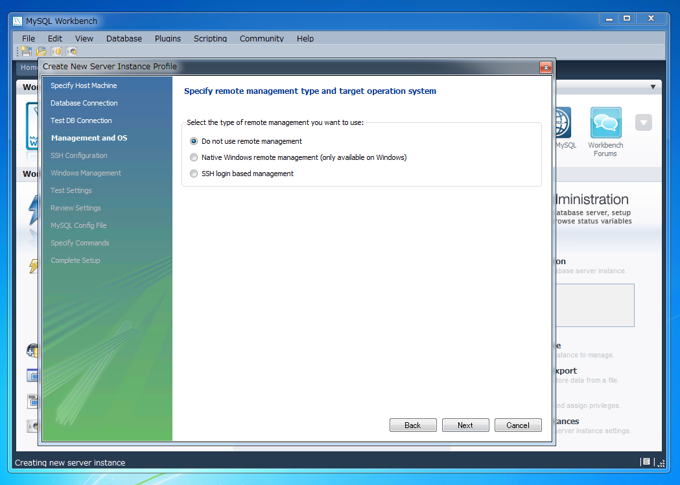
Task: Click the Test Settings step
Action: (x=71, y=190)
